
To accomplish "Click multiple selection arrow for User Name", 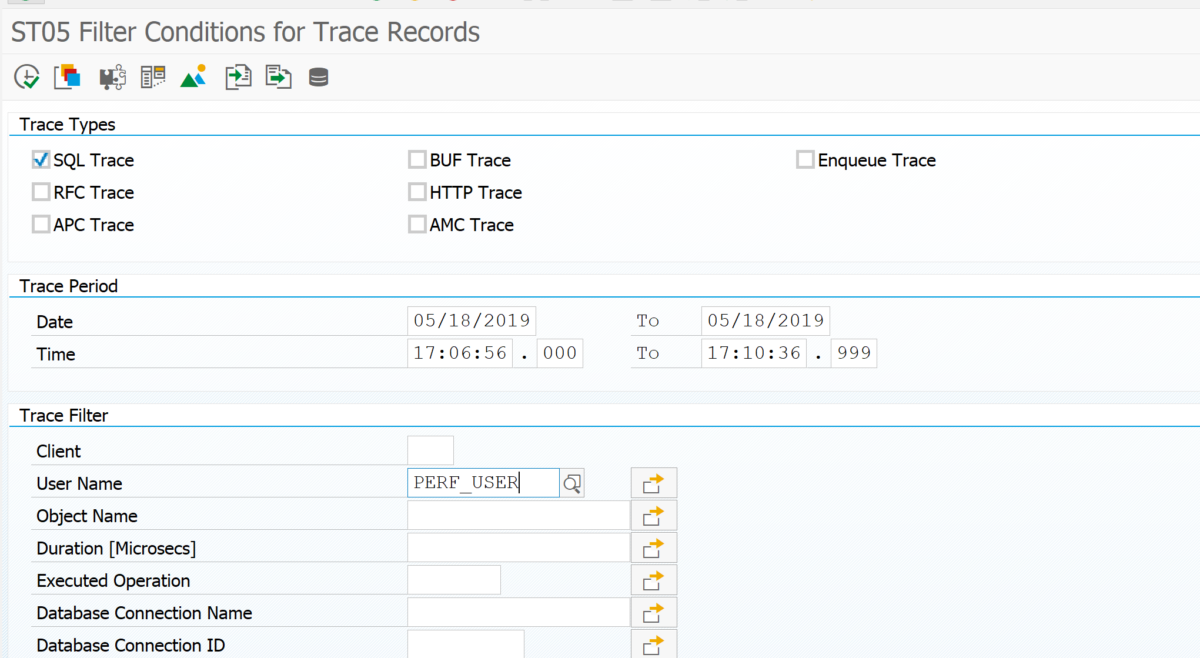I will (x=653, y=482).
